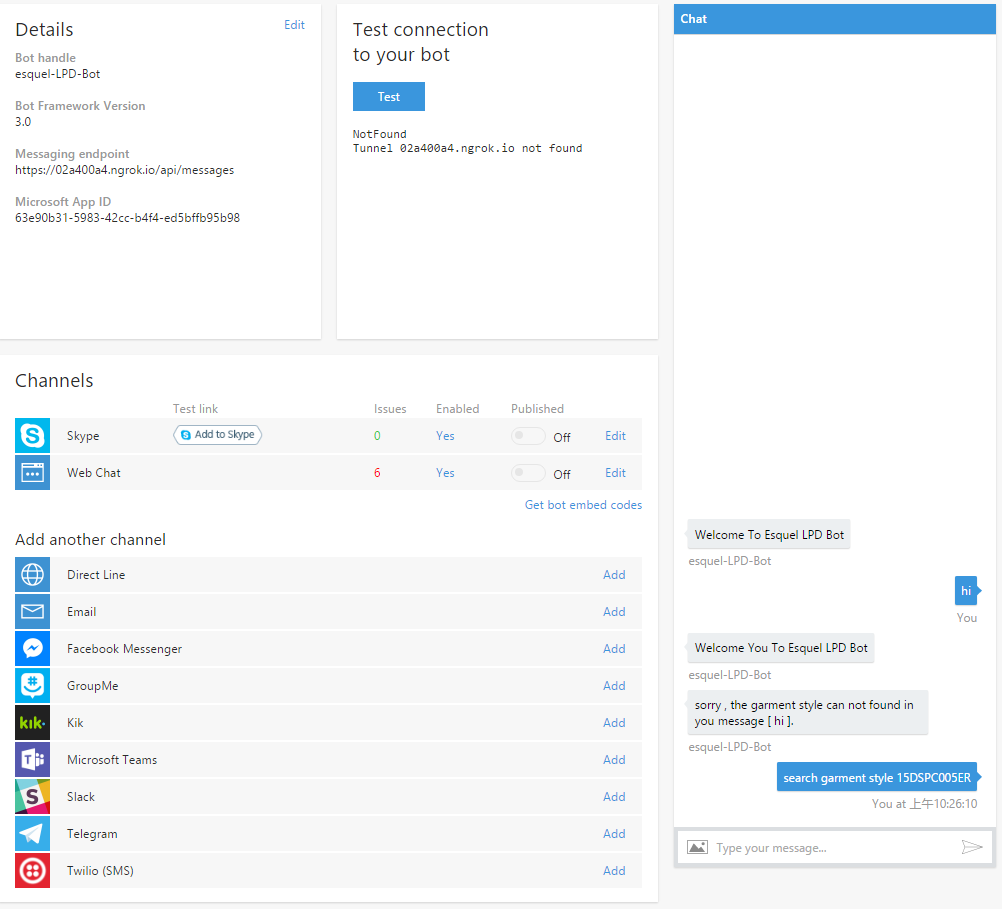Click the Web Chat channel icon

pos(33,472)
